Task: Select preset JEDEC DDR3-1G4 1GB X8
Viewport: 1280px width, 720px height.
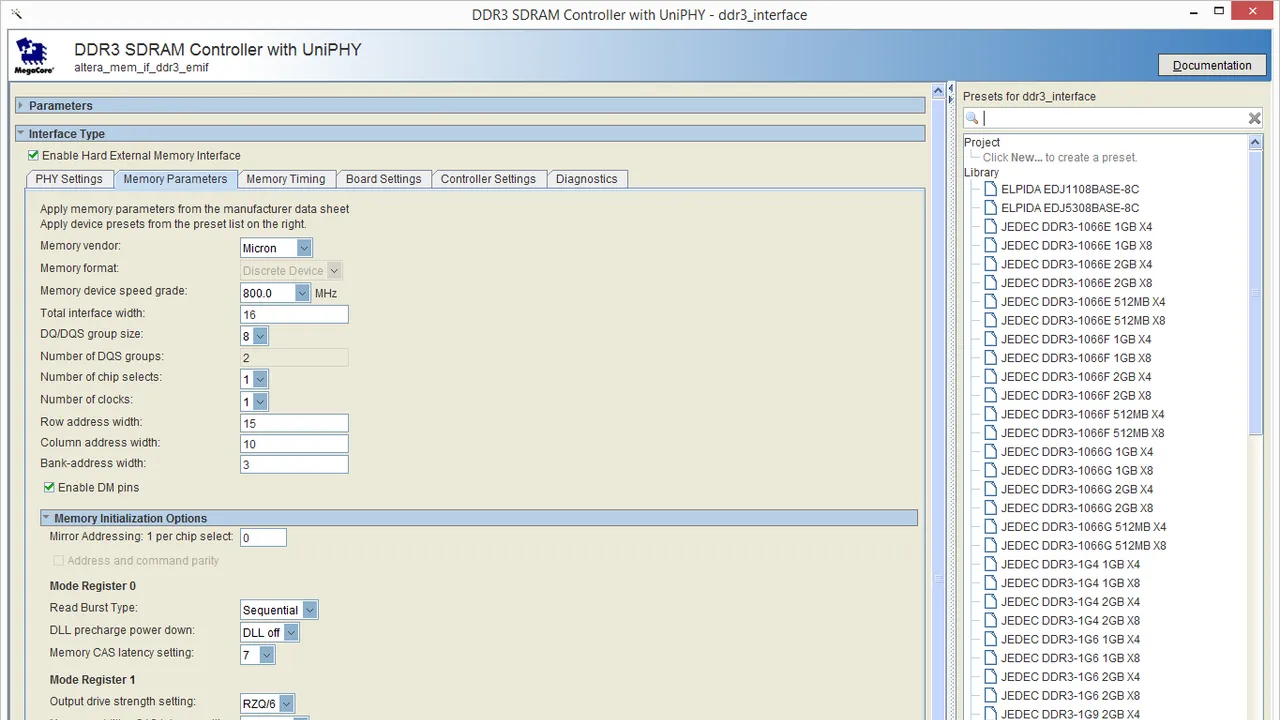Action: tap(1070, 583)
